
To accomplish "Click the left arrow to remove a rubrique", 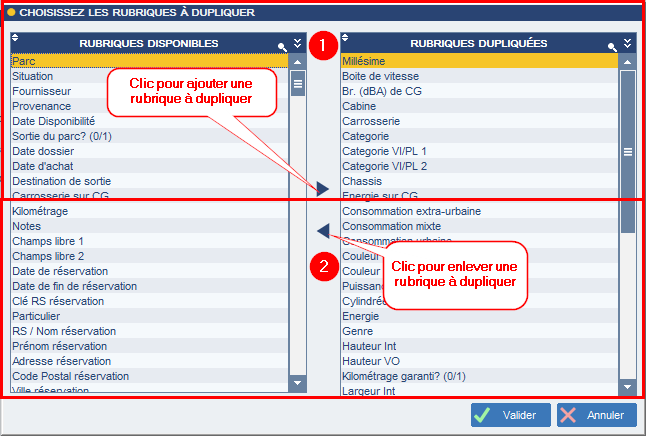I will tap(323, 231).
